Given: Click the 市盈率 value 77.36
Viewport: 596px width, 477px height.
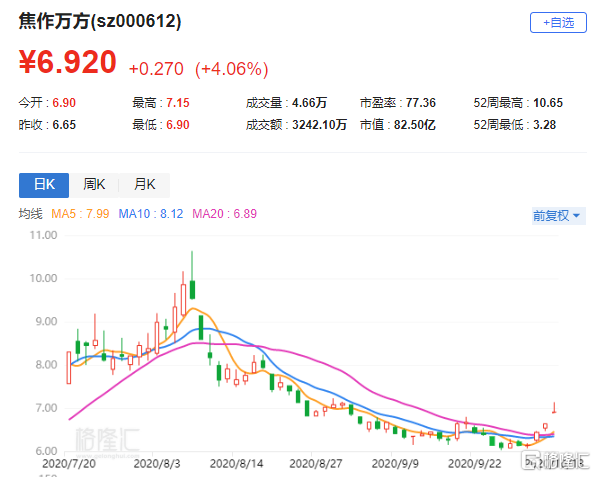Looking at the screenshot, I should (x=420, y=103).
